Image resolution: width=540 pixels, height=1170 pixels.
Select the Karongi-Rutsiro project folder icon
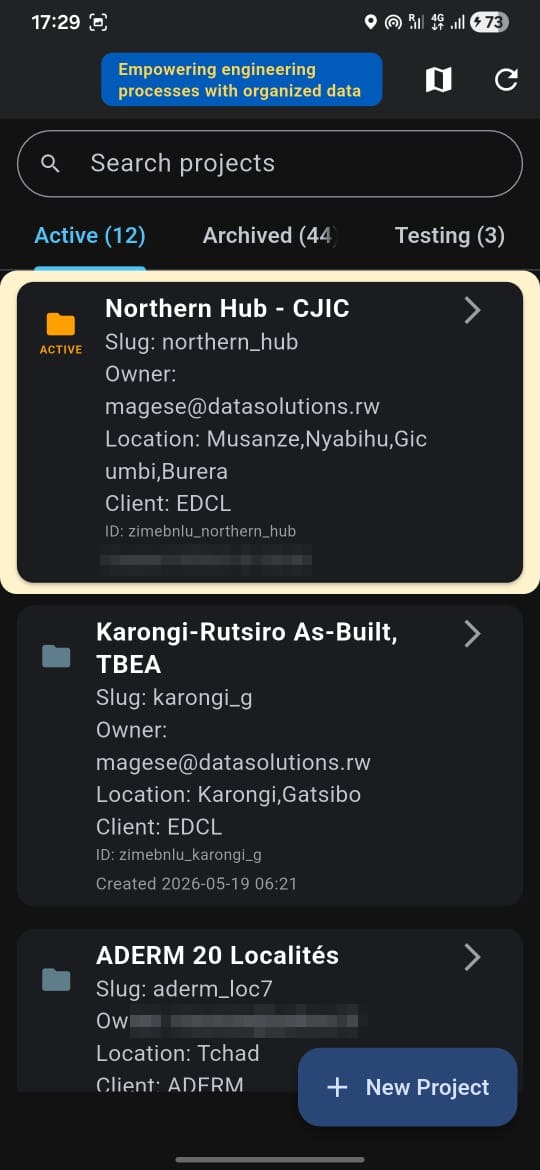tap(56, 656)
